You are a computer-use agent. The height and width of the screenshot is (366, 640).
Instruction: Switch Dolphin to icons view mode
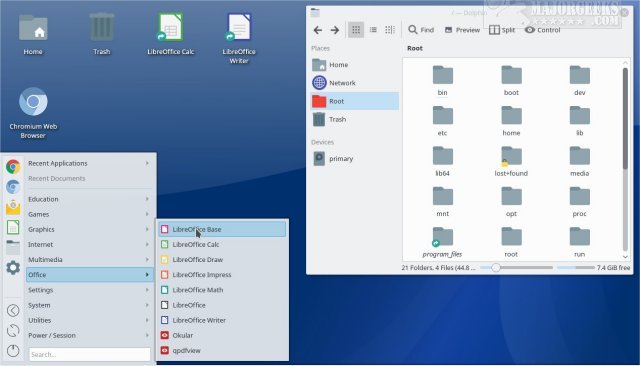click(x=356, y=30)
